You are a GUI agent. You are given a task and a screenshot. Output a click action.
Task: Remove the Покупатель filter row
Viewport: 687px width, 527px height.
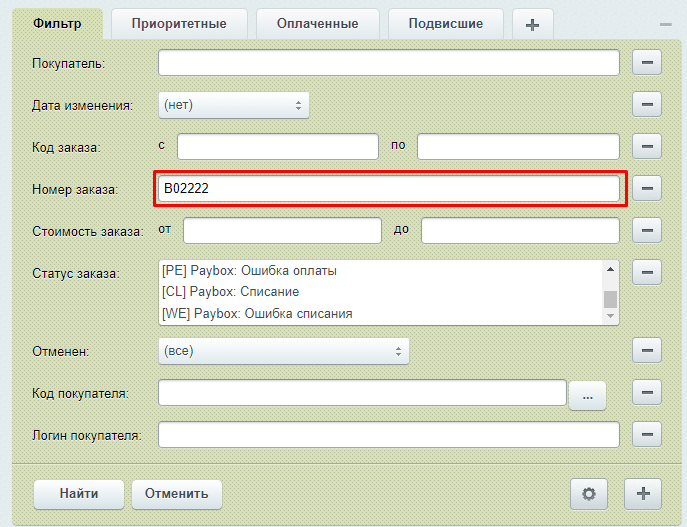pos(647,63)
